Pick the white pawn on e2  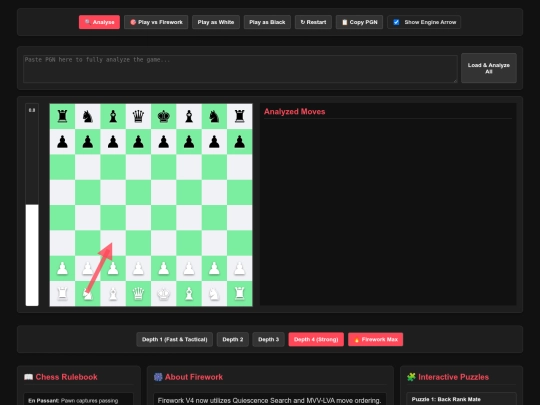click(164, 268)
